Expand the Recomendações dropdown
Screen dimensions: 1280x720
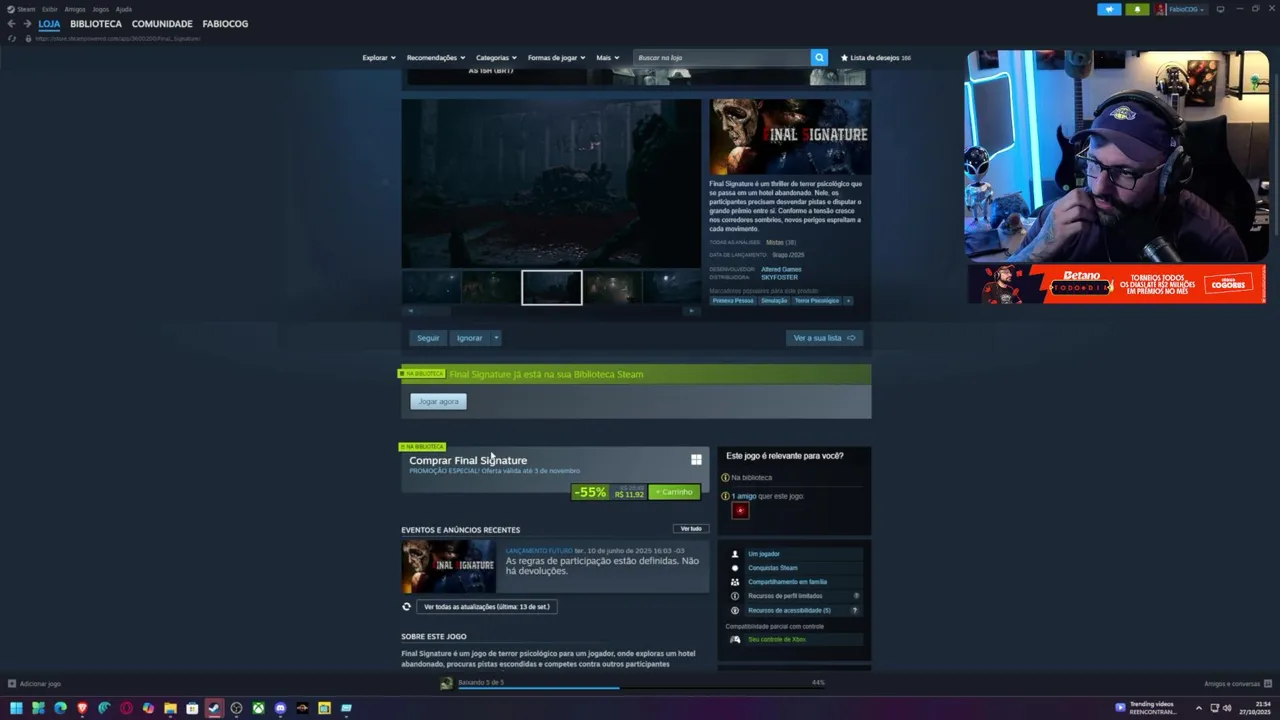(x=436, y=58)
